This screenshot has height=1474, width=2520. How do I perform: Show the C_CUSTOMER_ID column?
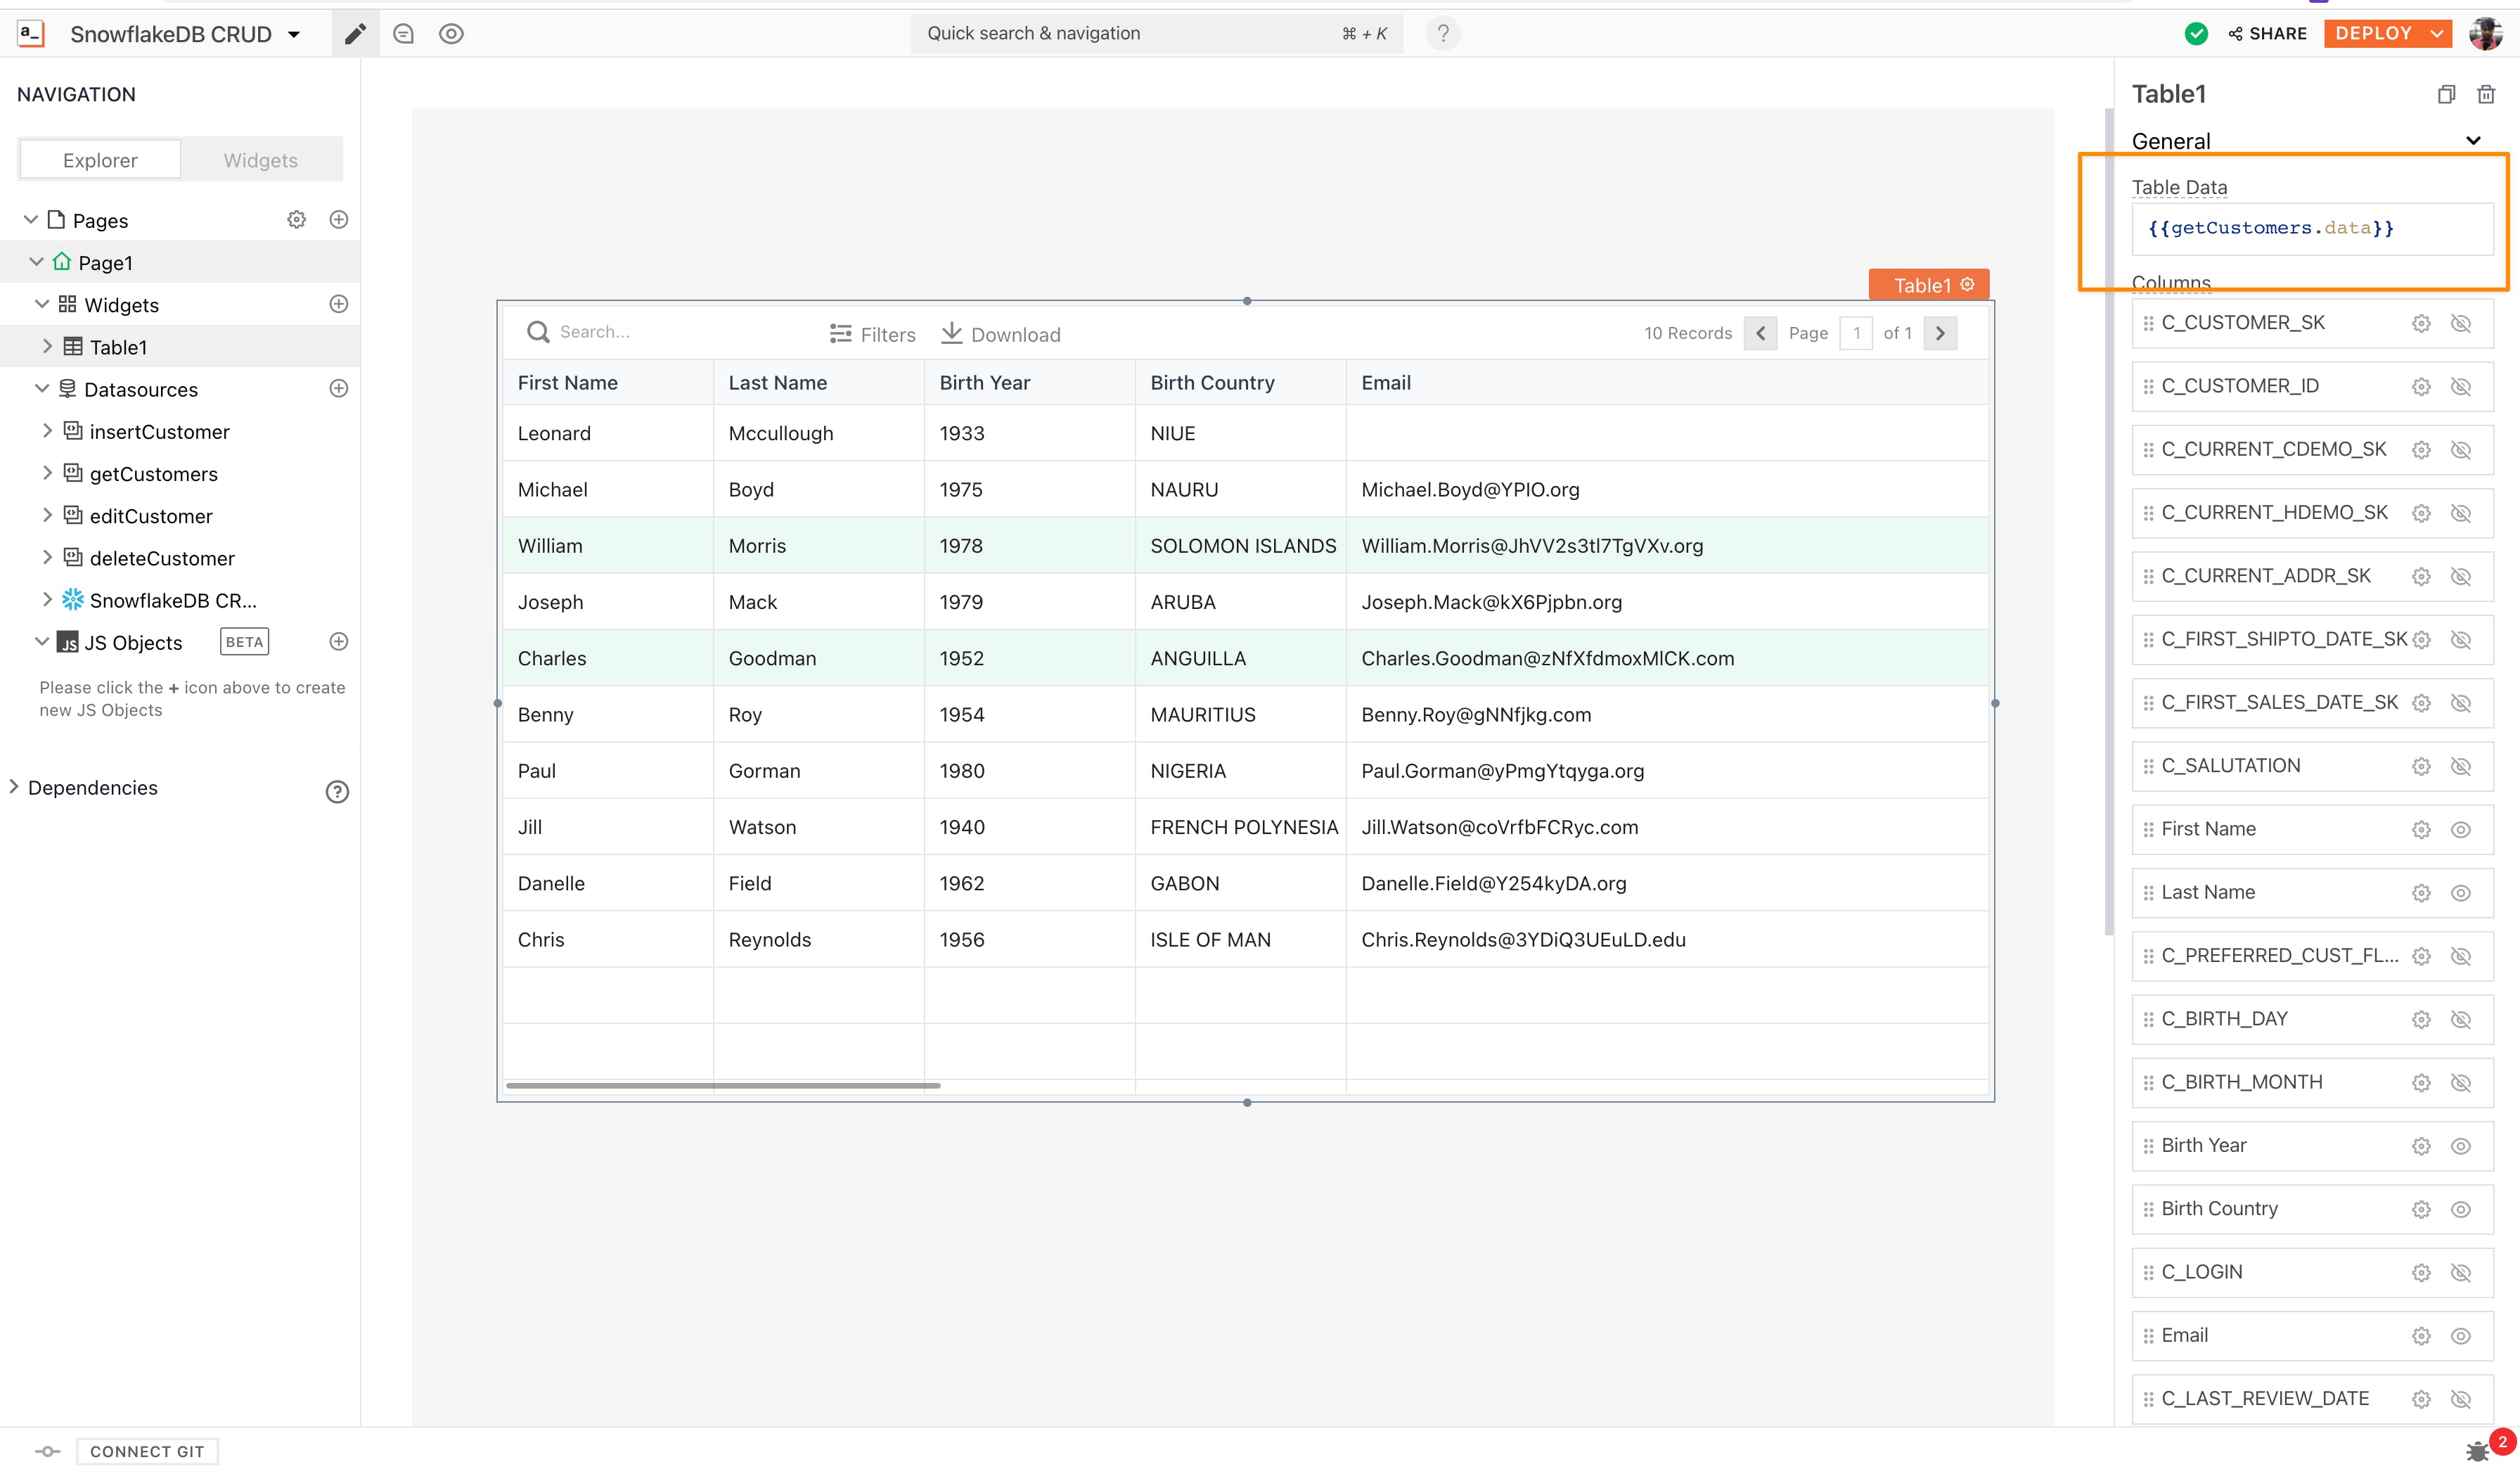[x=2461, y=386]
